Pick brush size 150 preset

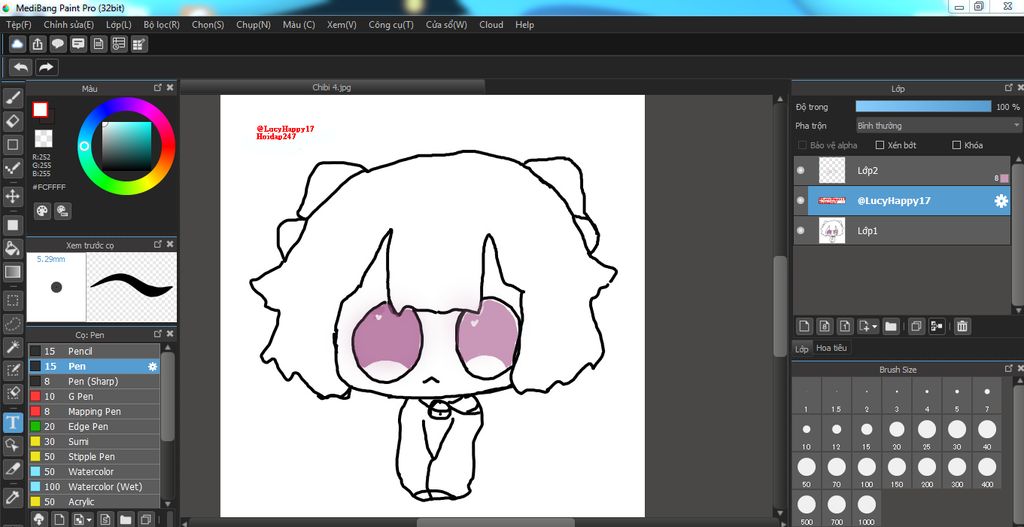897,472
